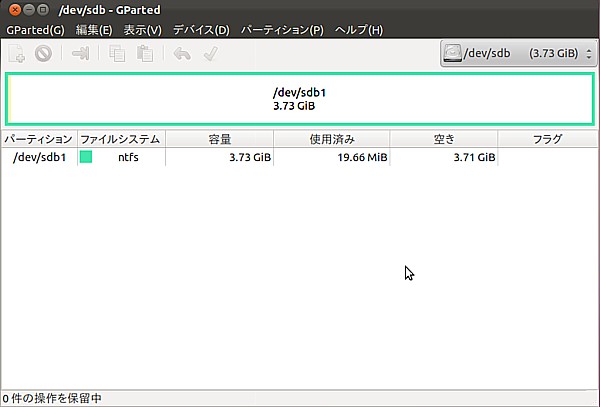Click the 容量 column header
The width and height of the screenshot is (600, 407).
(x=220, y=139)
